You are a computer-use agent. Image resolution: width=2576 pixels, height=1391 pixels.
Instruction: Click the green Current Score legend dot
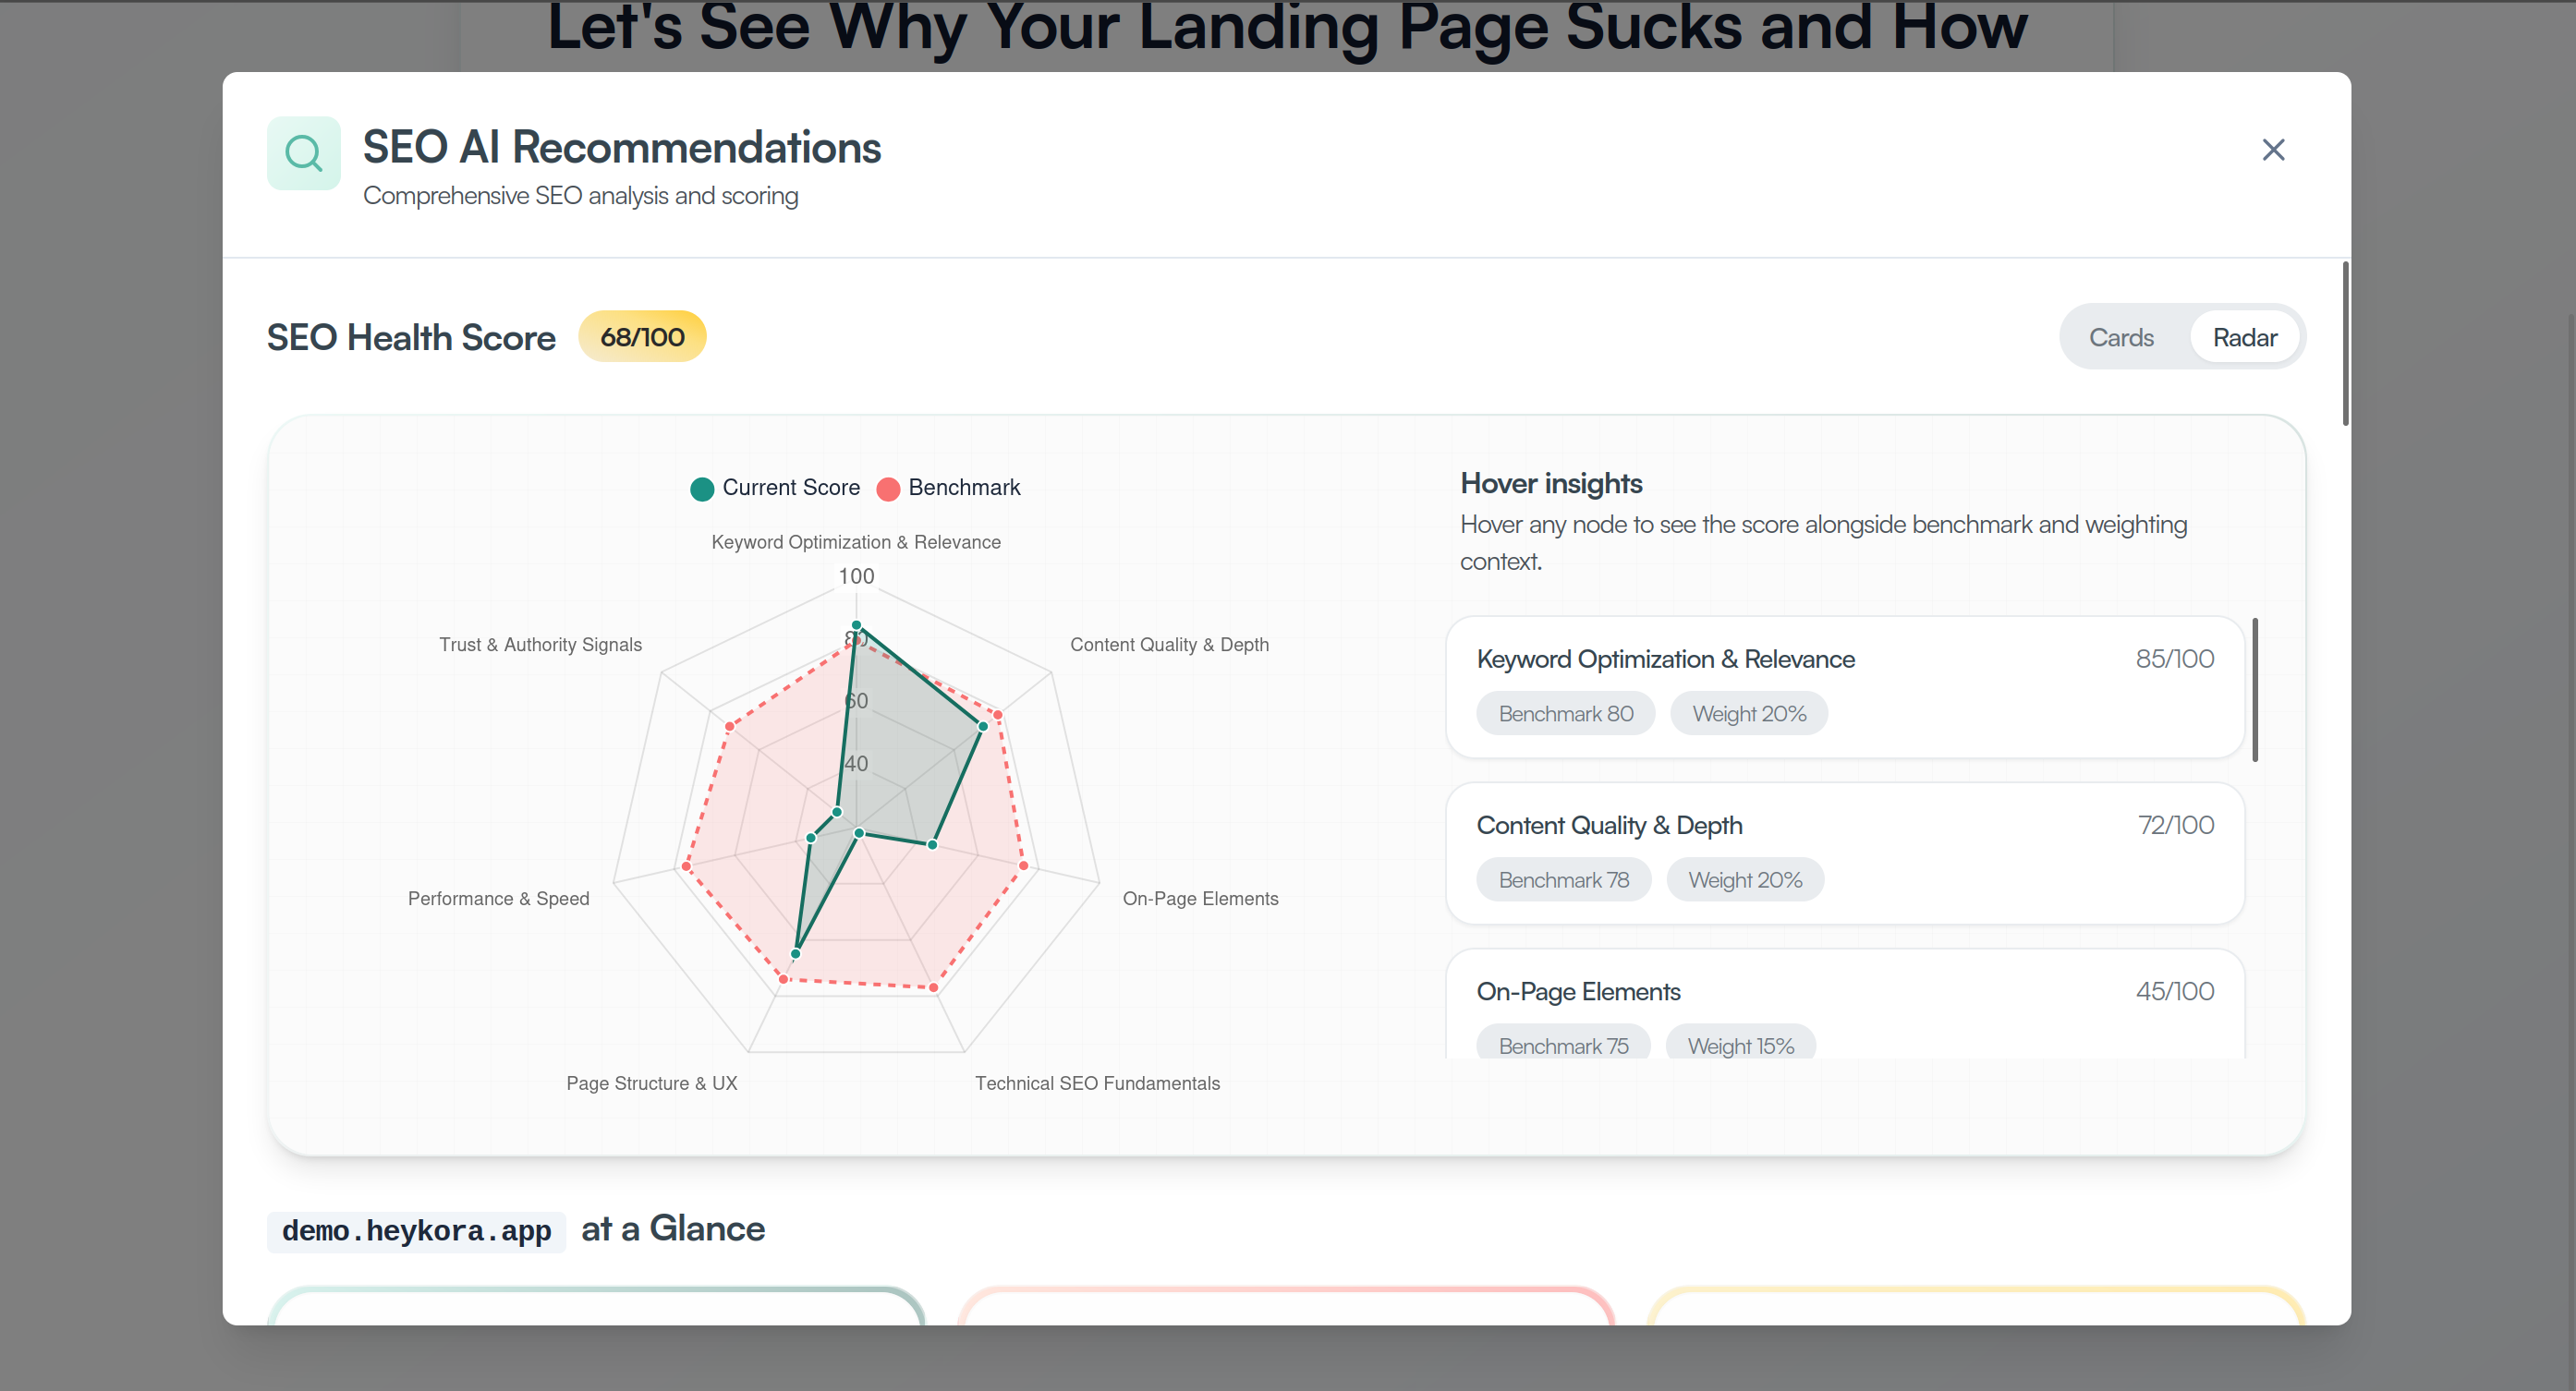[702, 489]
